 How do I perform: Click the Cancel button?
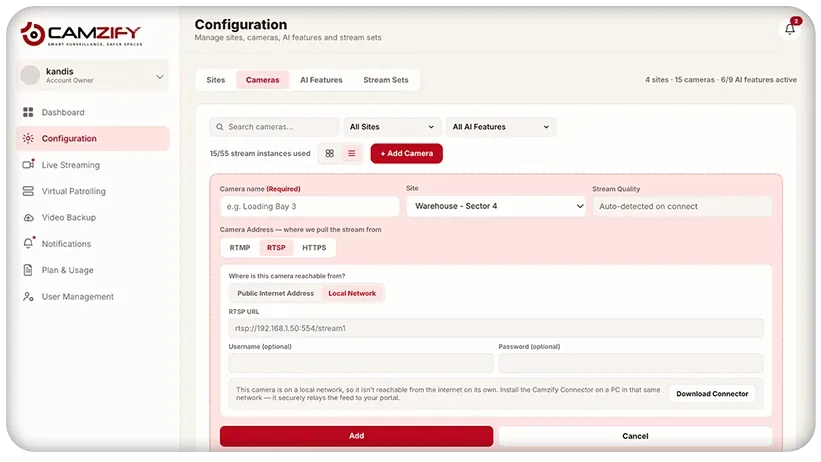pos(635,436)
